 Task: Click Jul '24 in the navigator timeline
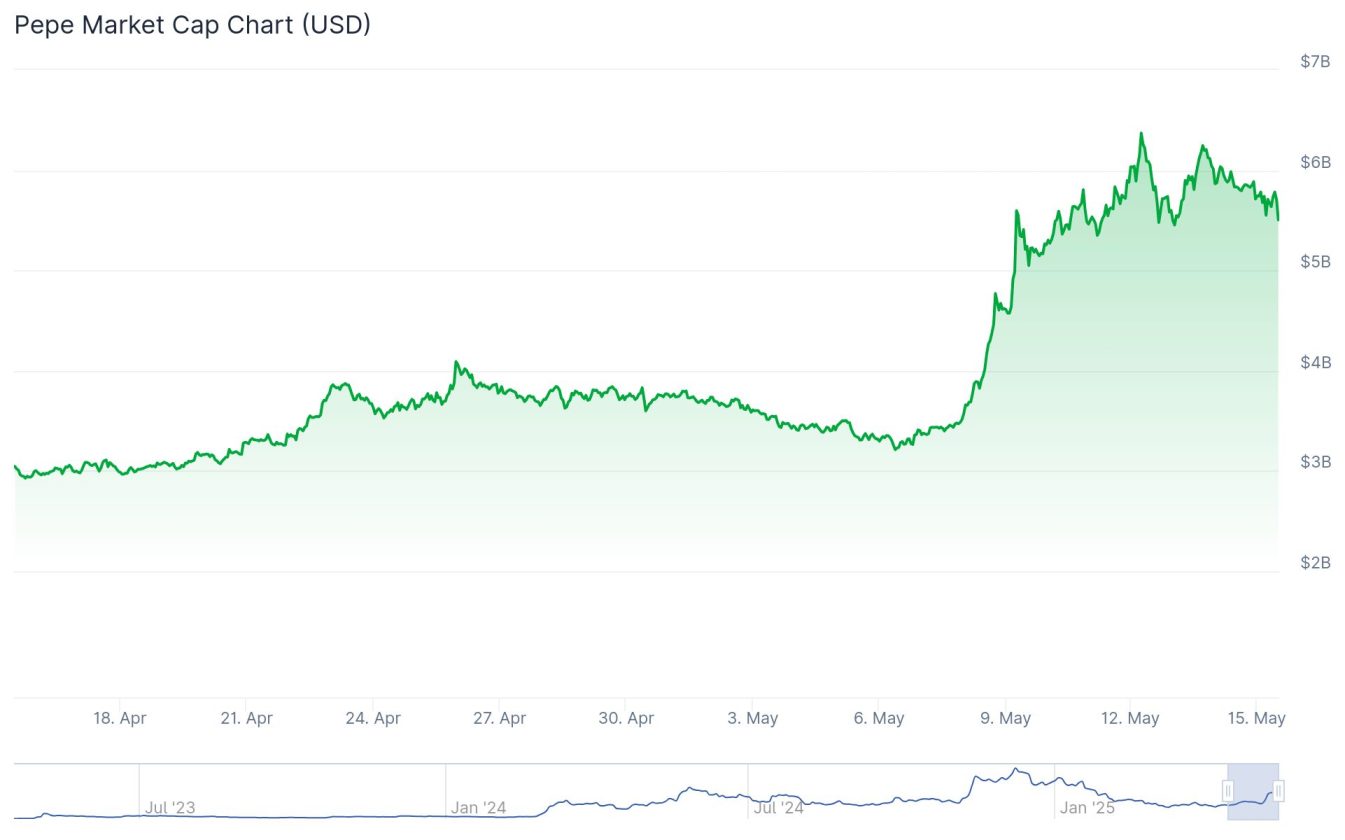[x=779, y=807]
